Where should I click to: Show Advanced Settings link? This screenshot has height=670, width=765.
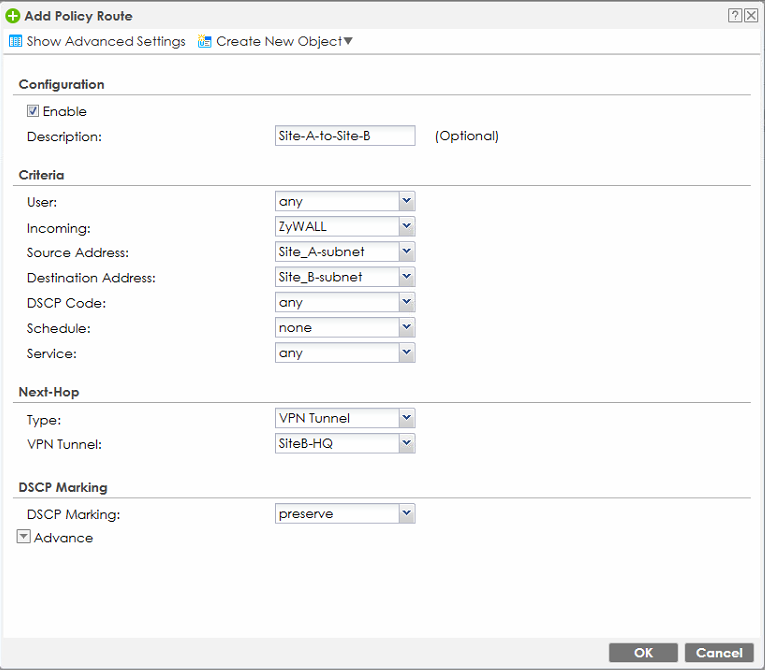point(106,42)
